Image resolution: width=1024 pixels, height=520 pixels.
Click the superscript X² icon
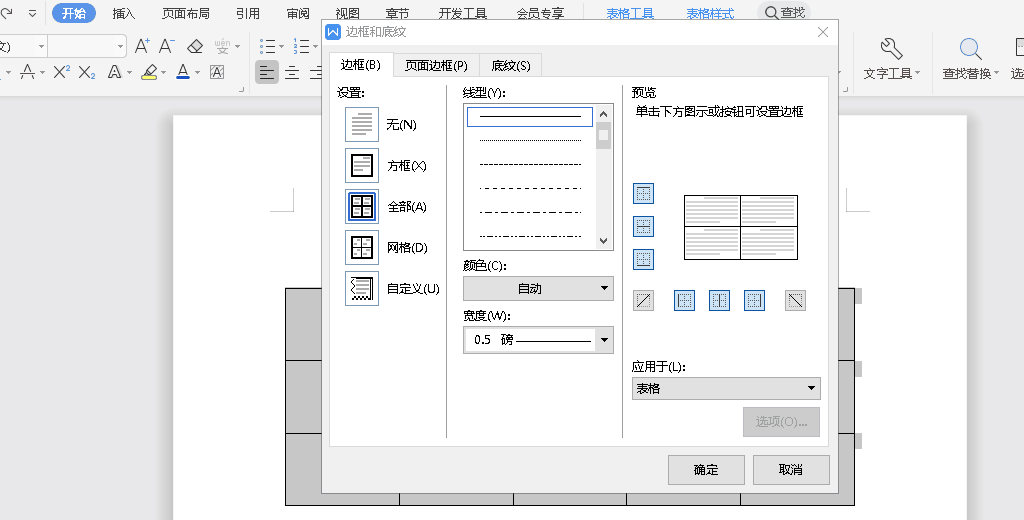click(x=61, y=72)
